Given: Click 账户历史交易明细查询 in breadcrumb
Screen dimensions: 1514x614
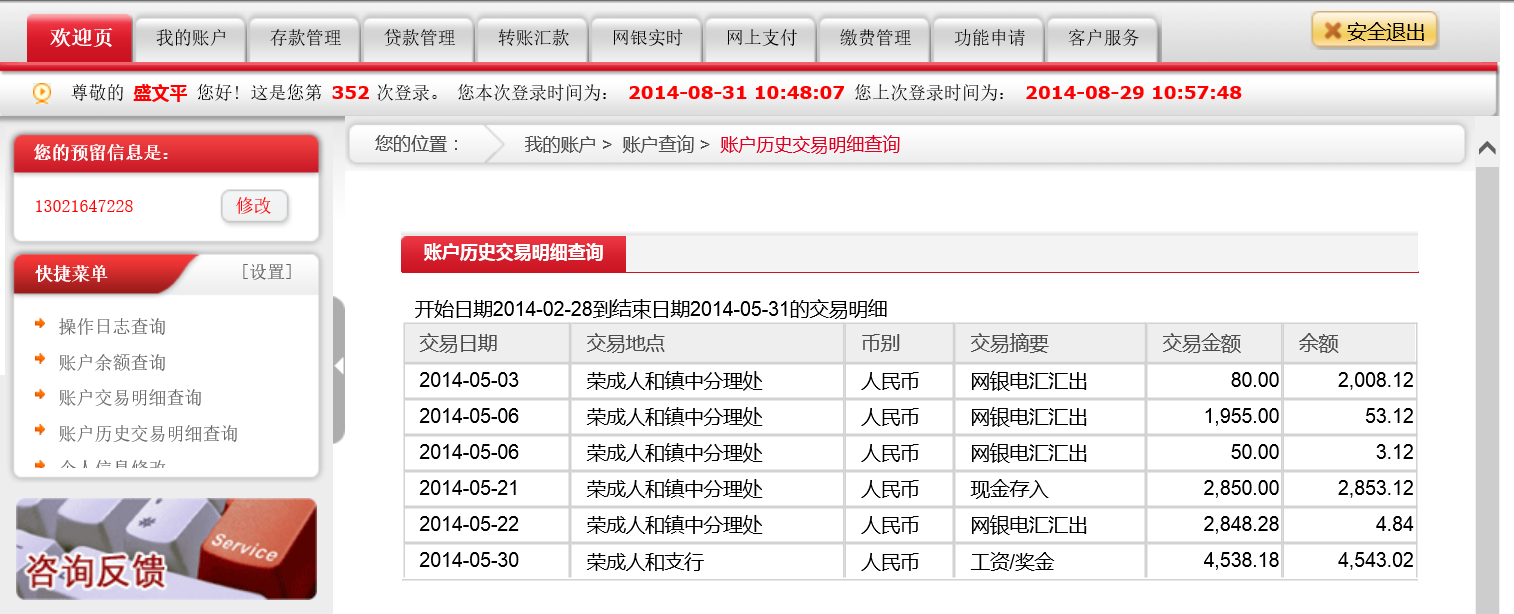Looking at the screenshot, I should (810, 144).
